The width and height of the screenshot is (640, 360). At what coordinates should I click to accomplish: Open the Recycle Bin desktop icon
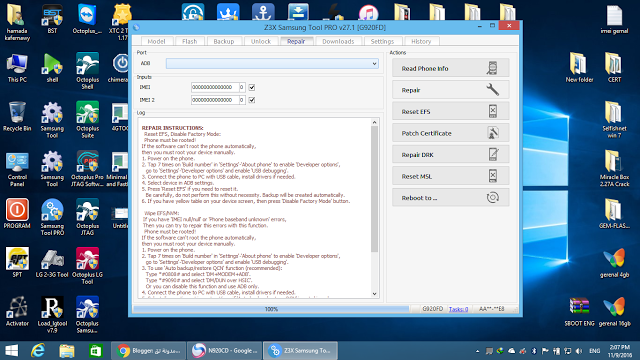click(17, 117)
